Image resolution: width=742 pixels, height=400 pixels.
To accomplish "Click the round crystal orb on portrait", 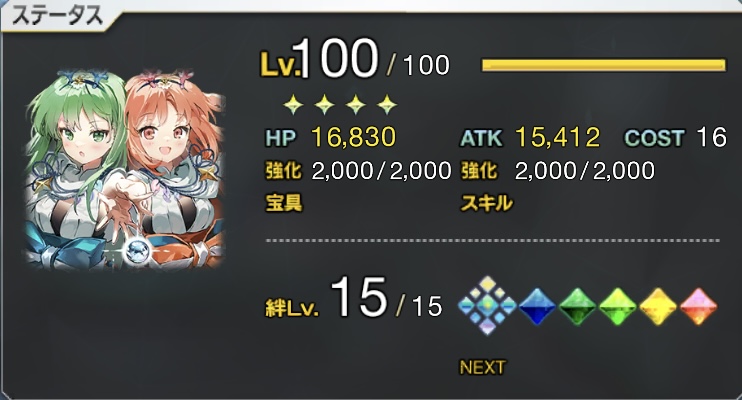I will [x=137, y=251].
